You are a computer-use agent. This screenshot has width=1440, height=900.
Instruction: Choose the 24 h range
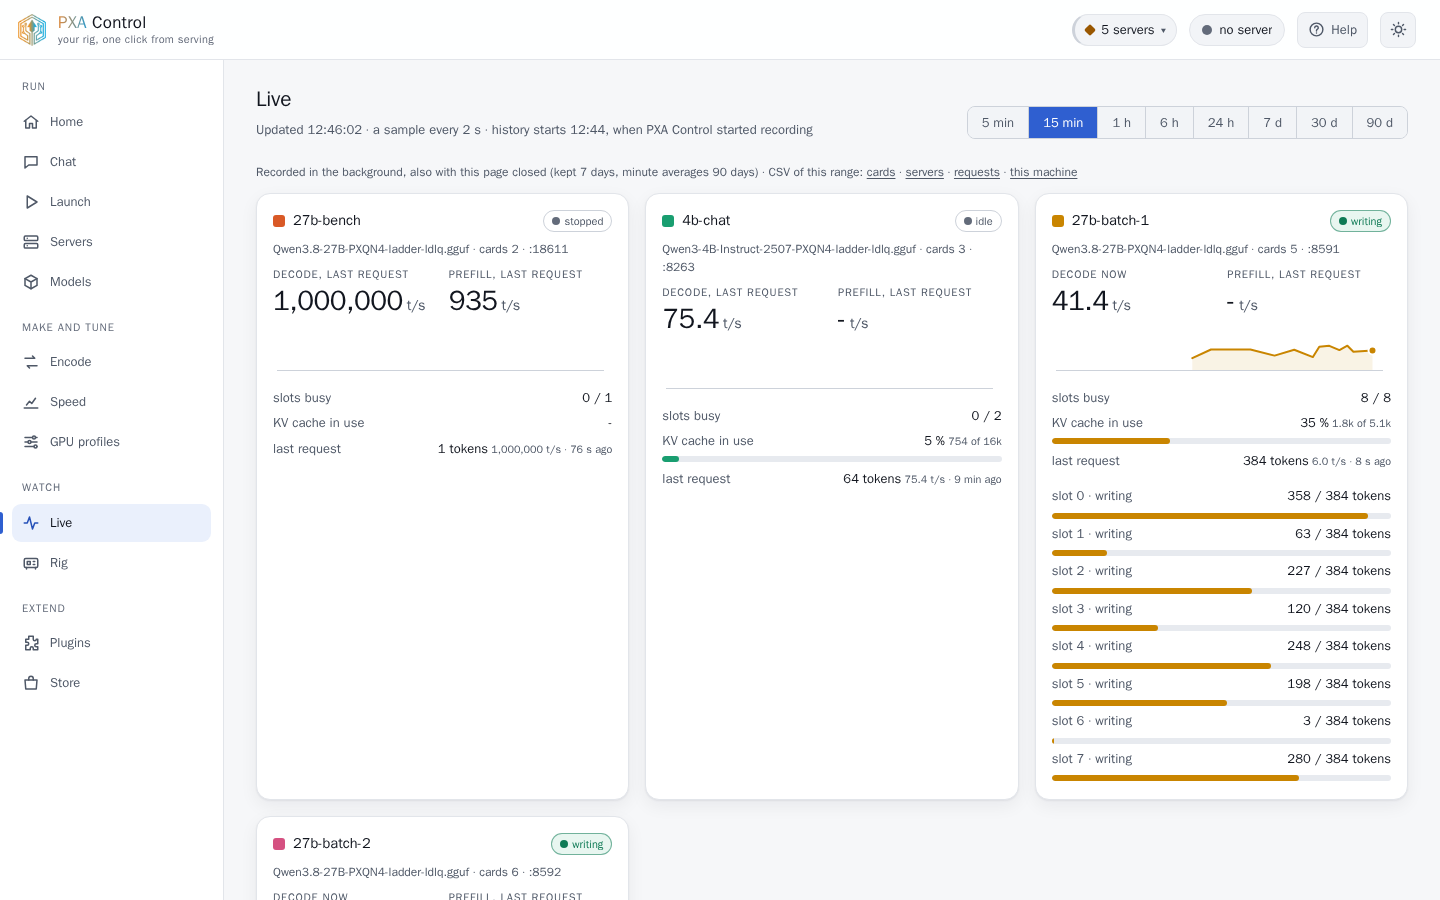click(1221, 123)
